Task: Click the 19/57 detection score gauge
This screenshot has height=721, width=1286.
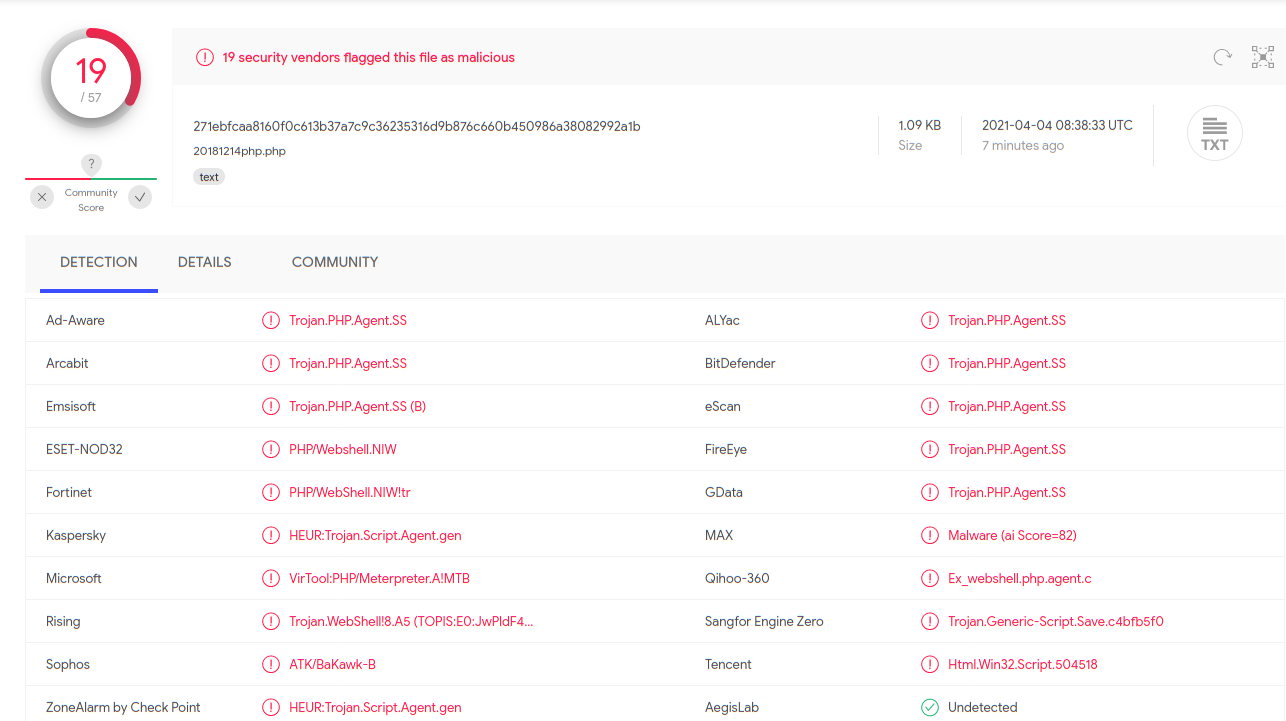Action: tap(91, 78)
